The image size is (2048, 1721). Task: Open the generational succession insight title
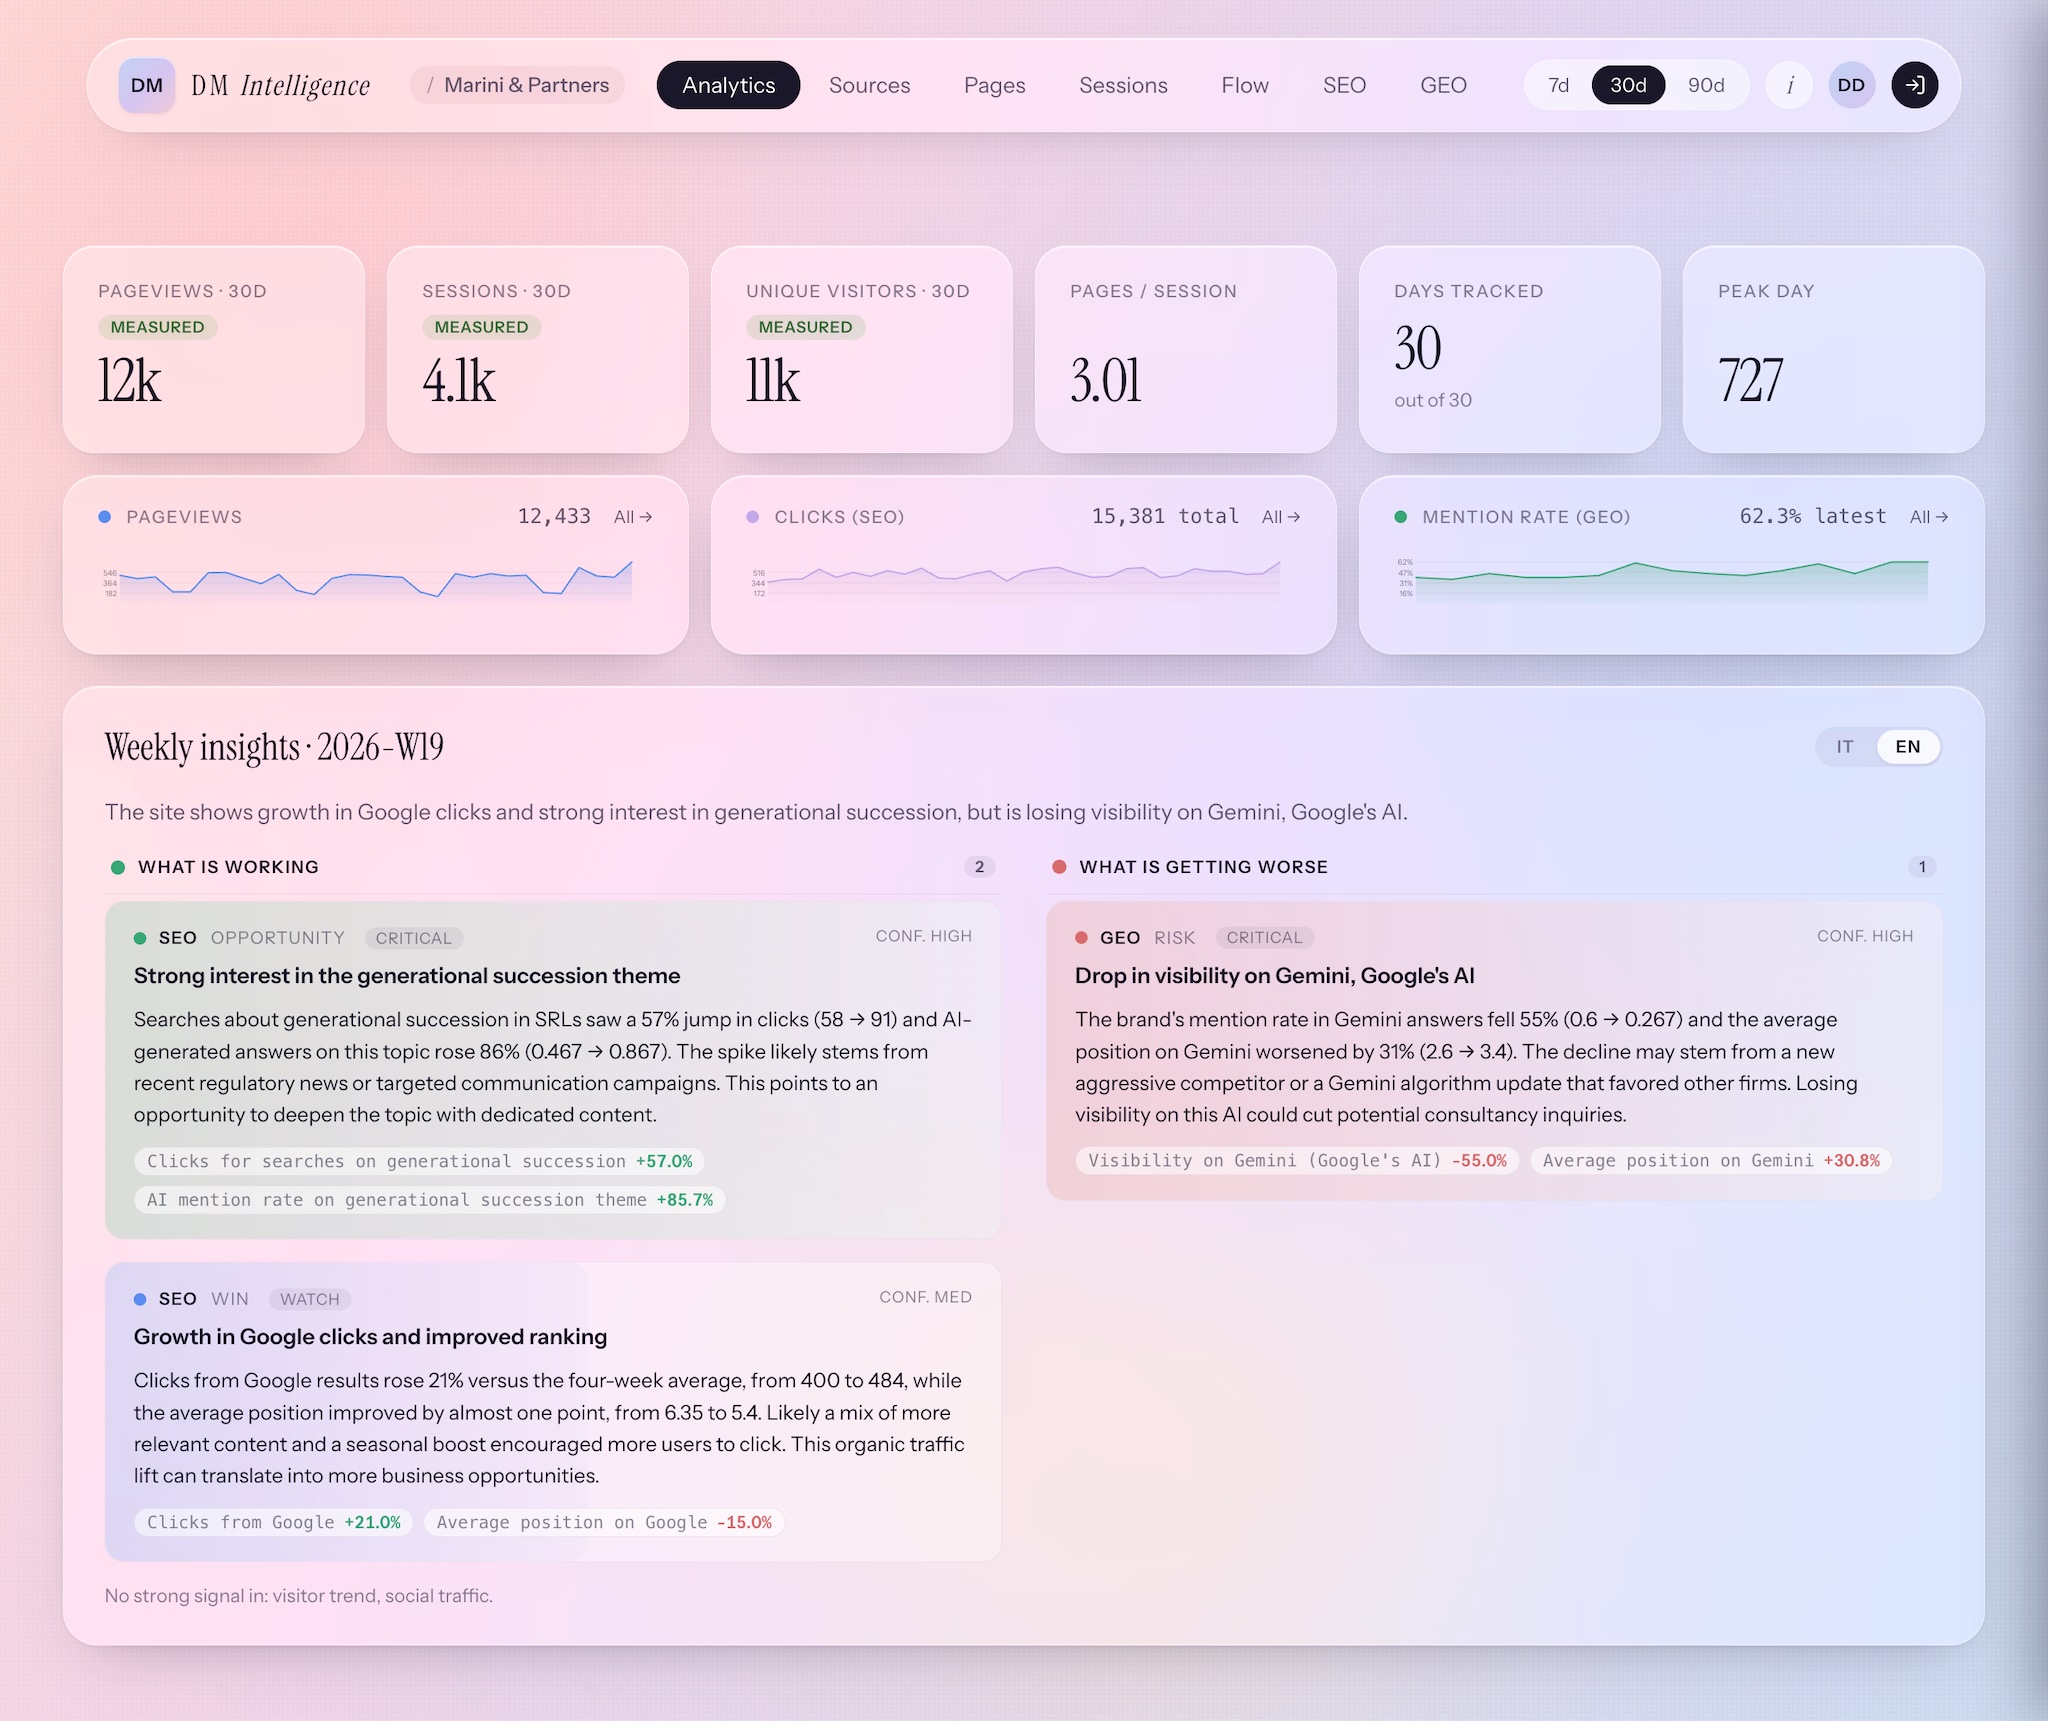click(407, 976)
